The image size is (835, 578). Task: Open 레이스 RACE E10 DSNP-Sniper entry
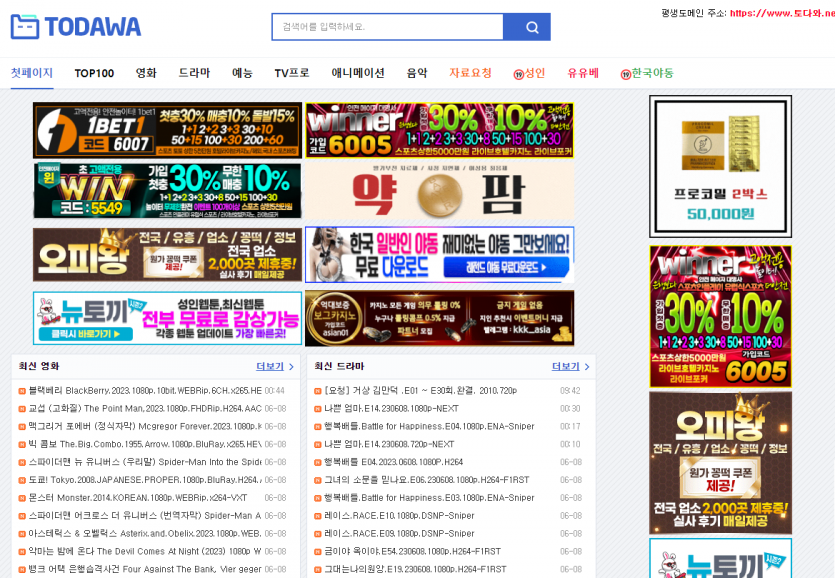(x=399, y=516)
